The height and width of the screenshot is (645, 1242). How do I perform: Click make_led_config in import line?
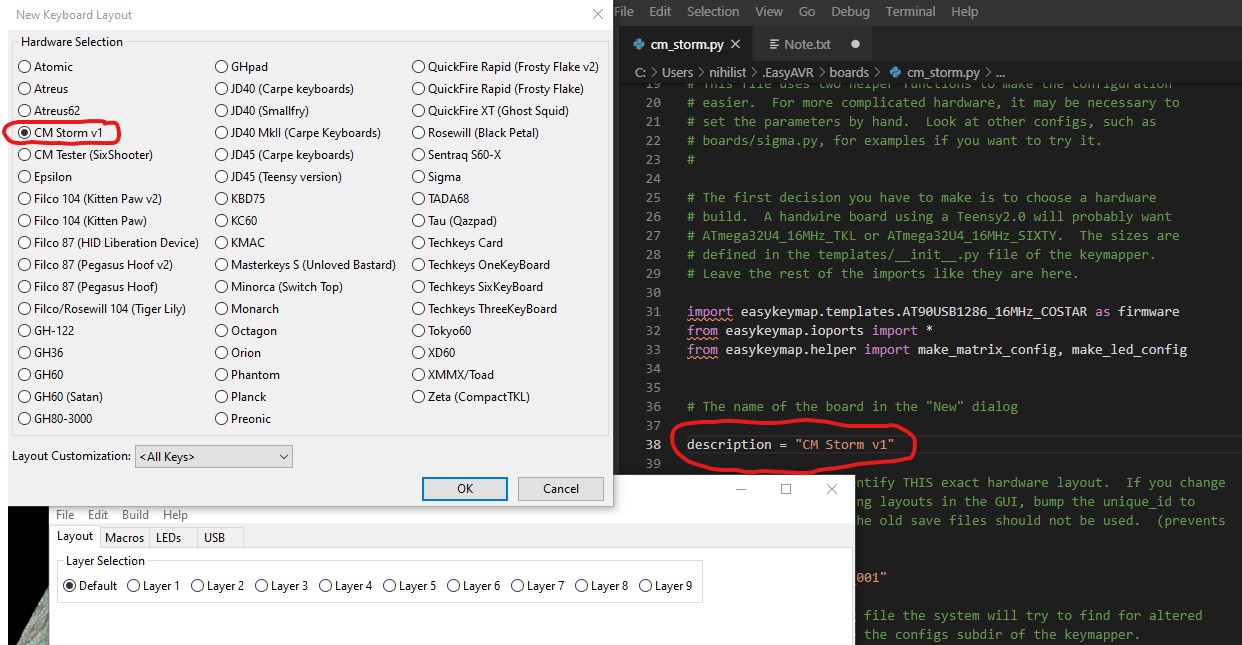click(1129, 349)
